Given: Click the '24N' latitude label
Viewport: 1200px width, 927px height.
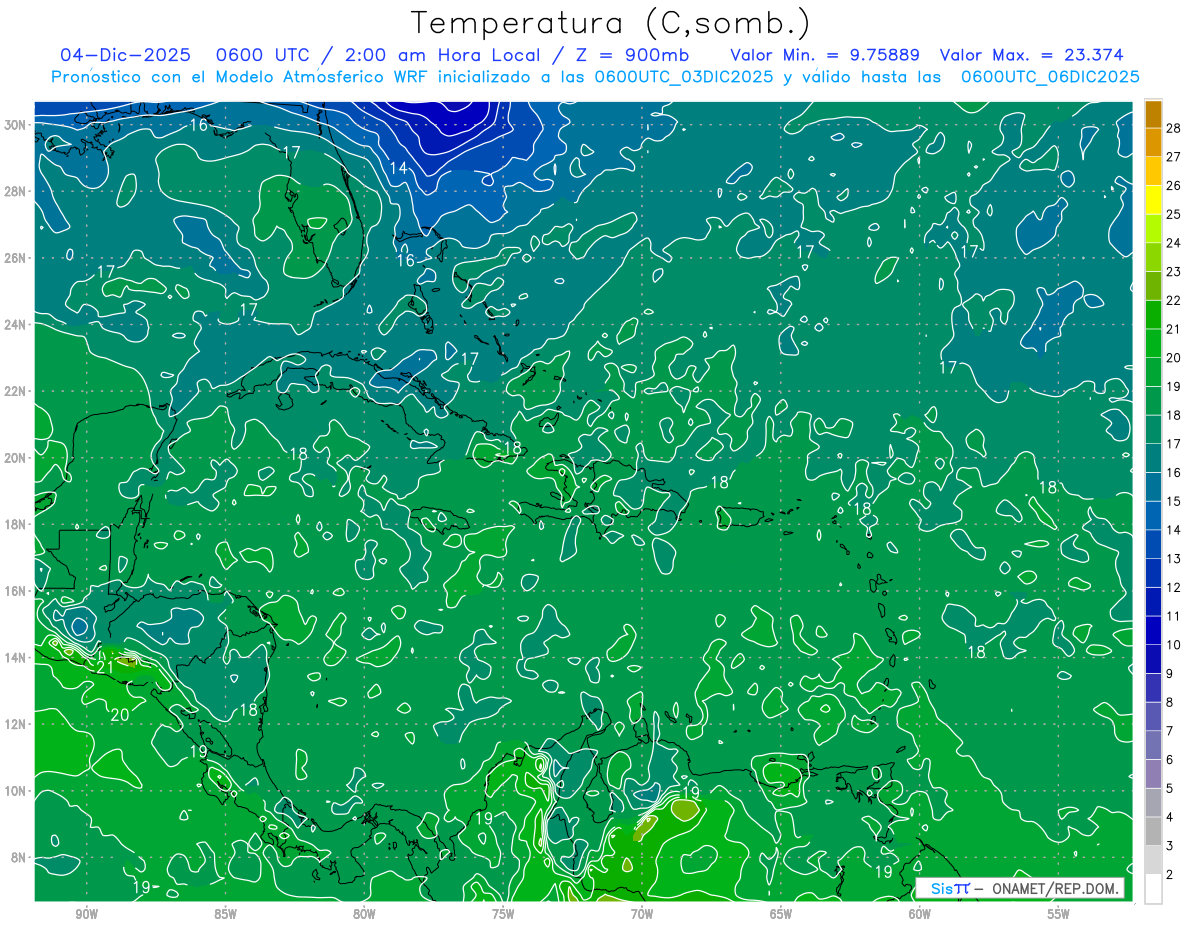Looking at the screenshot, I should pyautogui.click(x=15, y=325).
